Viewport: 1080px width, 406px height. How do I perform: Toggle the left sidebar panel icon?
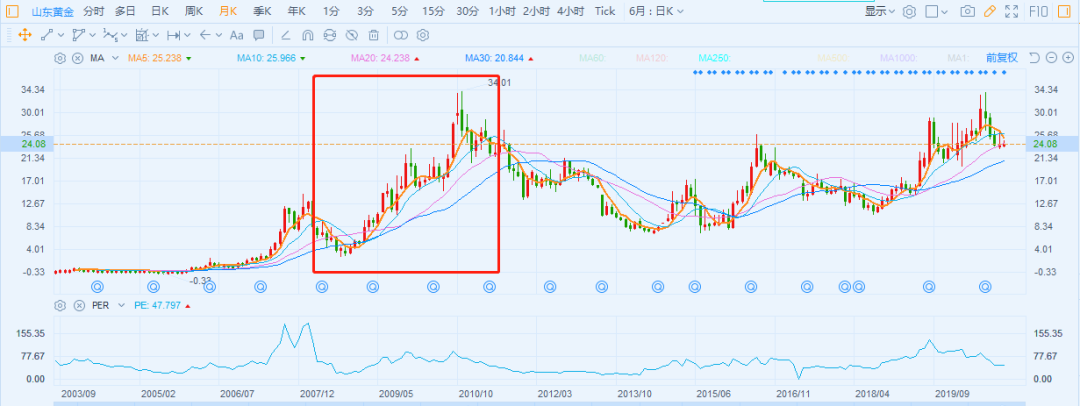pos(13,11)
